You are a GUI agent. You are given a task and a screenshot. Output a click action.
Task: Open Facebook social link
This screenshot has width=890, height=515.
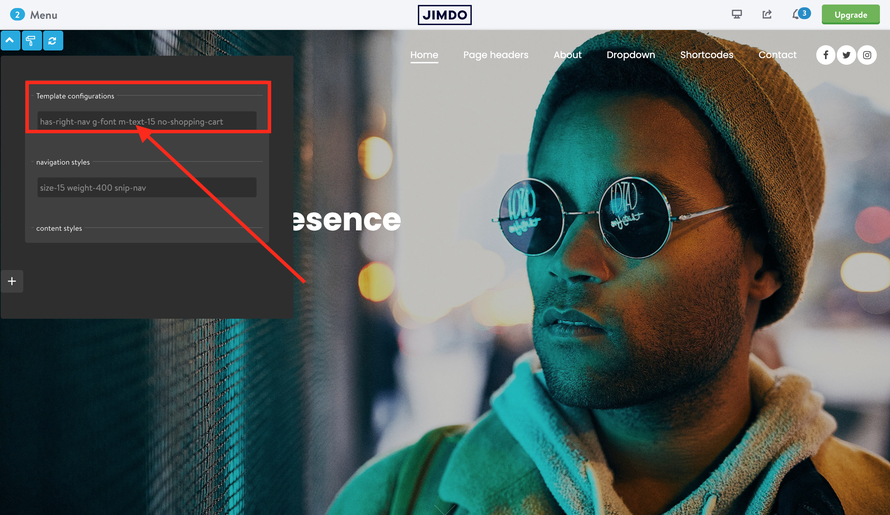[826, 55]
